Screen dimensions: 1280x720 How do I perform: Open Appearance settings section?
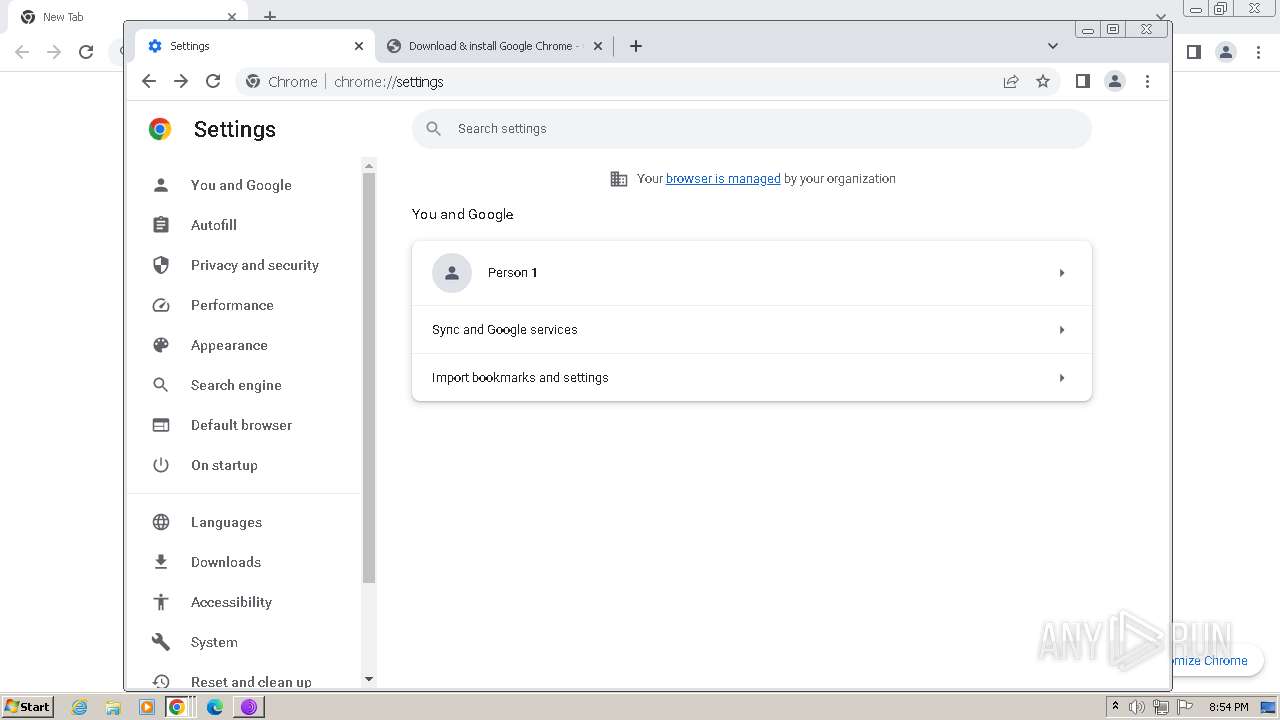(x=229, y=345)
